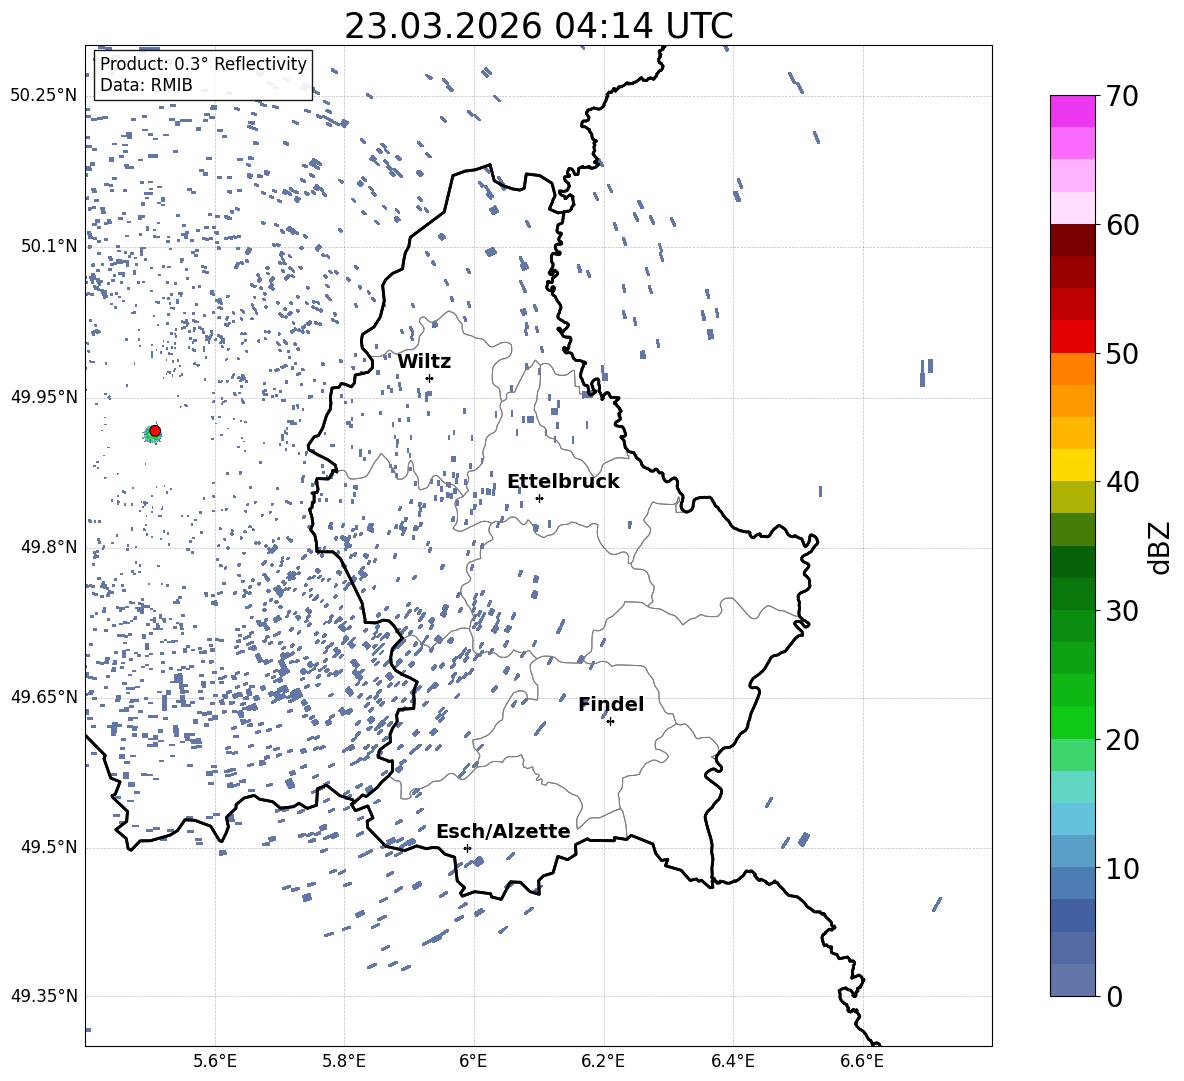
Task: Click the dBZ colorbar axis label
Action: 1160,548
